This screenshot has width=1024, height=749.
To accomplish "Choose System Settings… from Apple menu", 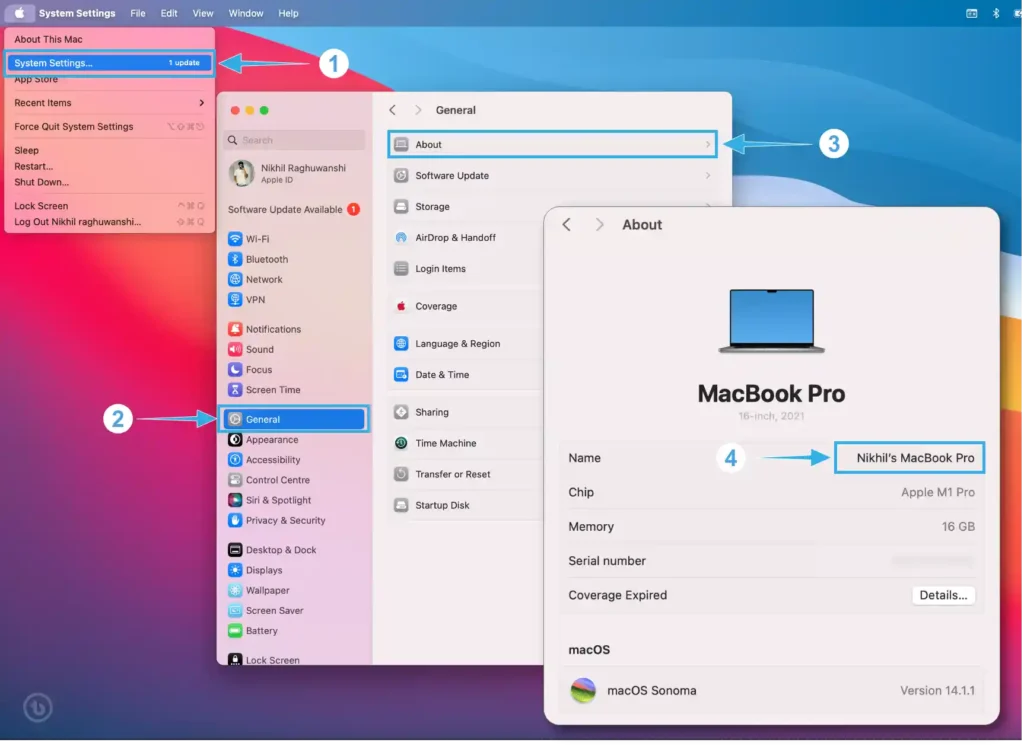I will click(x=109, y=63).
